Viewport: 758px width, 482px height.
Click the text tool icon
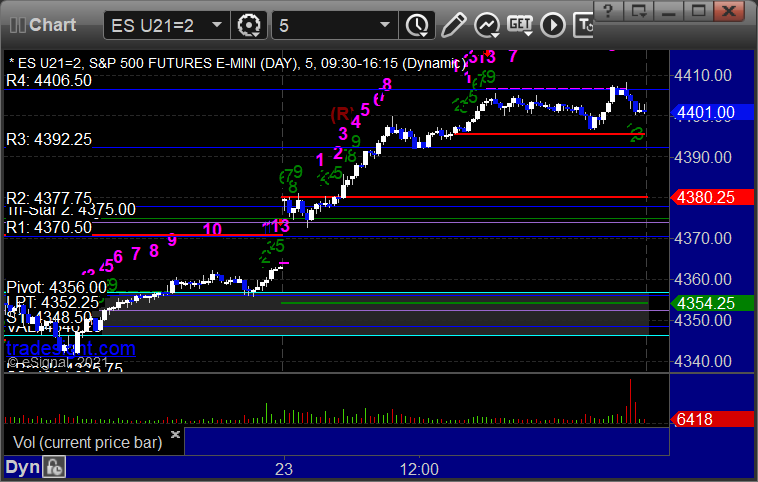(583, 25)
